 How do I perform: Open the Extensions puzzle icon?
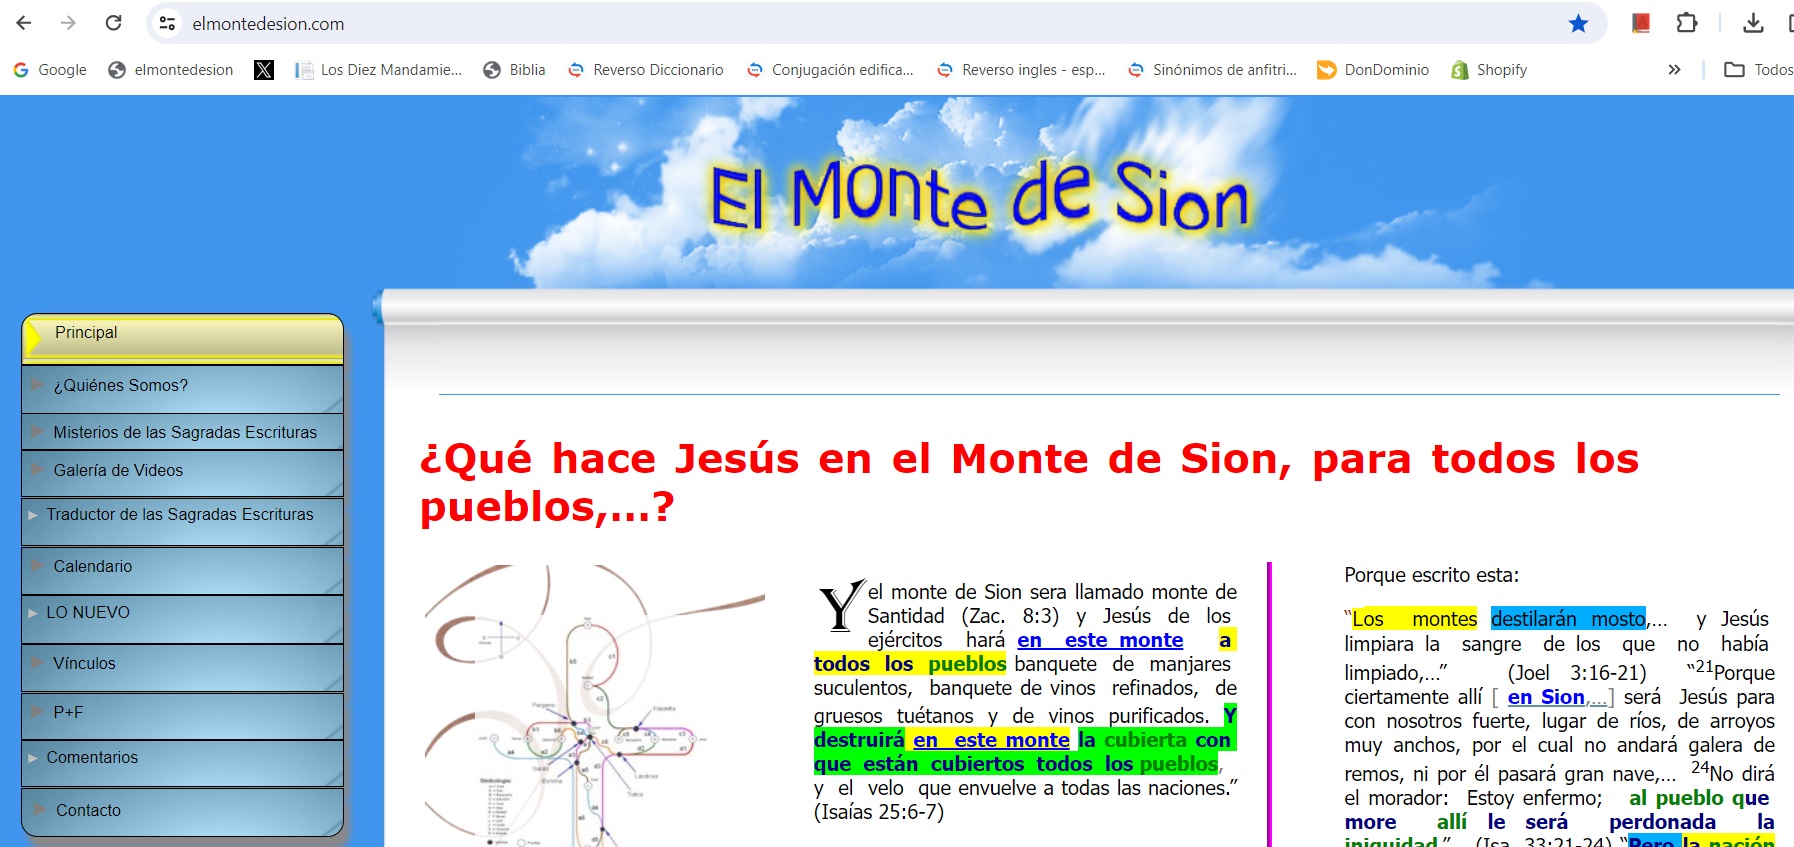[1687, 23]
